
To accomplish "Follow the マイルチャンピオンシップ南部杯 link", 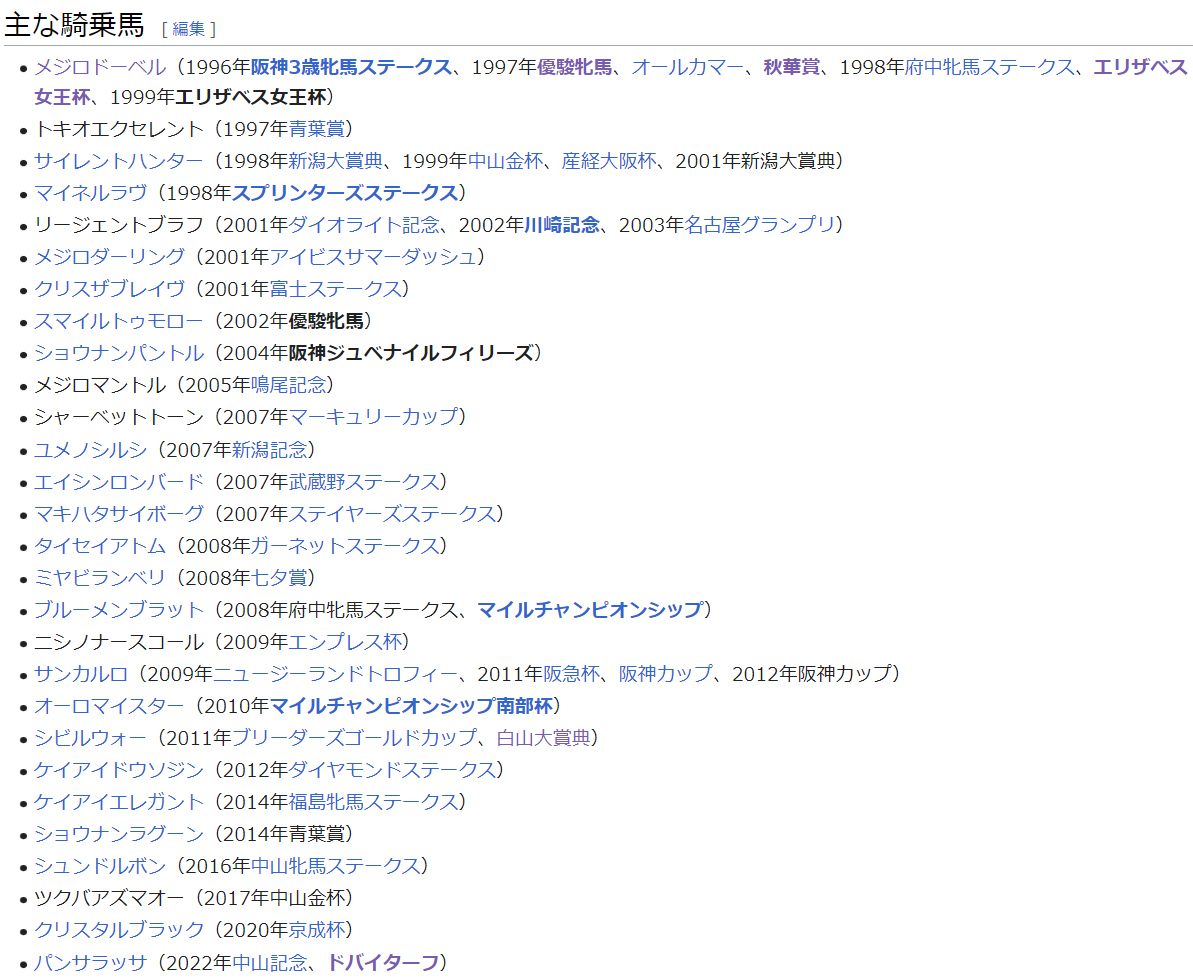I will (411, 706).
